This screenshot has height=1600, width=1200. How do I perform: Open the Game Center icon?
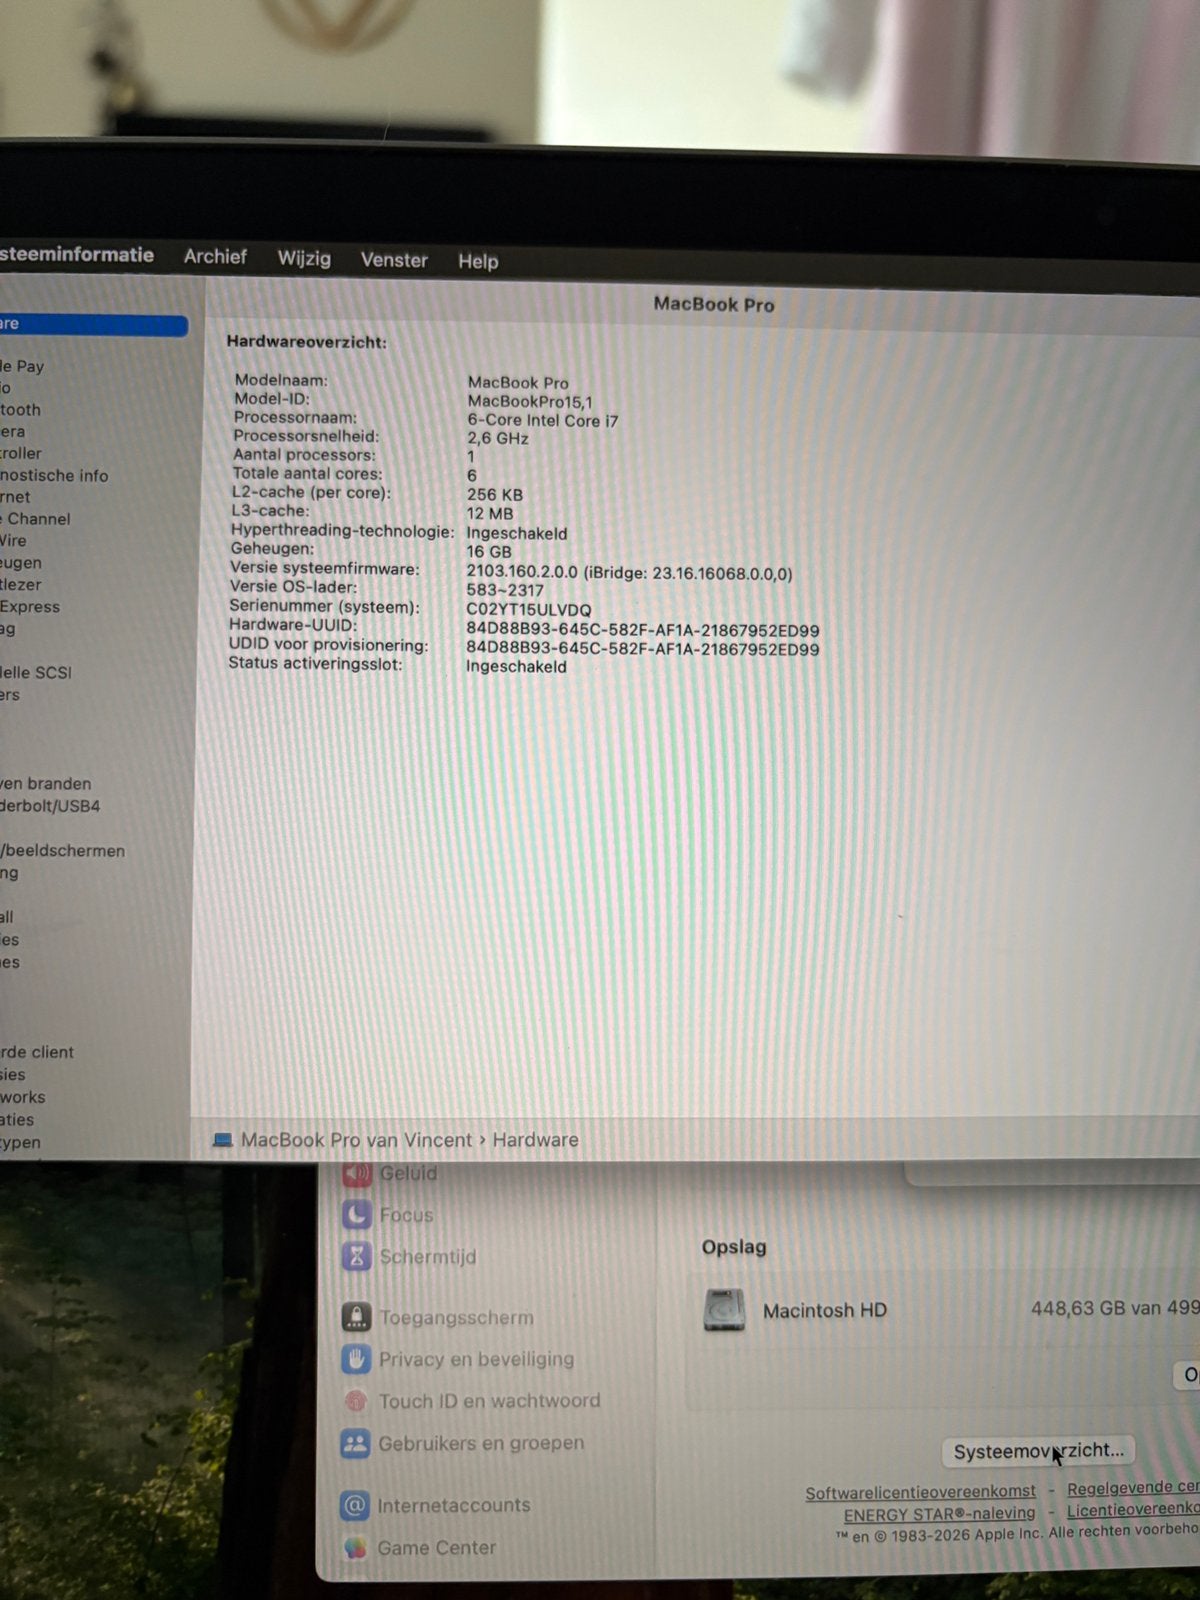(x=355, y=1548)
